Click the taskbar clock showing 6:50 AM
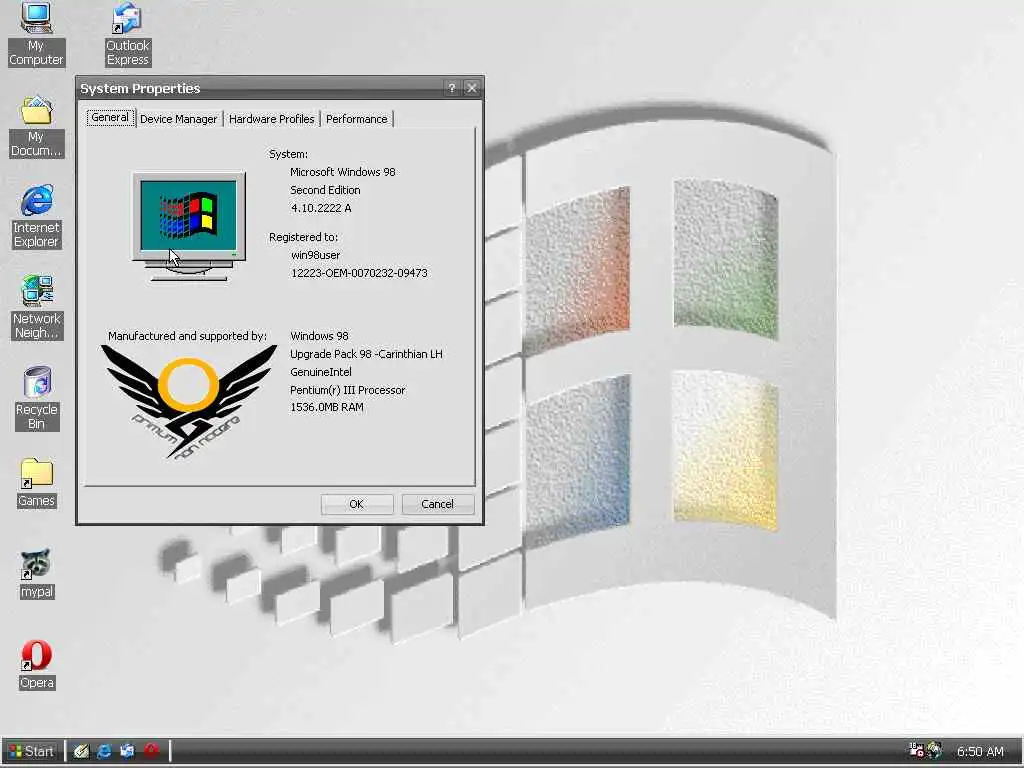Screen dimensions: 1024x768 coord(980,752)
